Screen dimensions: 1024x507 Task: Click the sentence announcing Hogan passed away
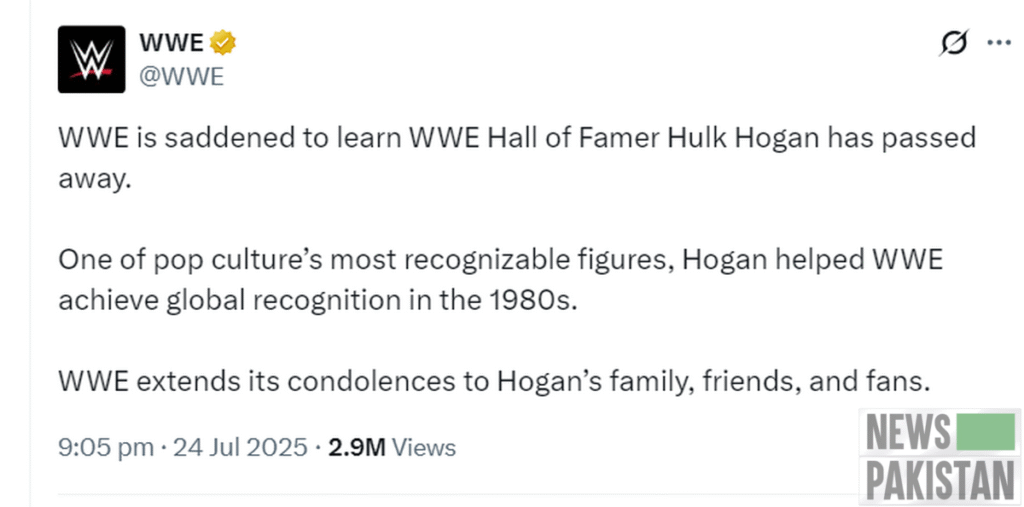click(x=517, y=157)
